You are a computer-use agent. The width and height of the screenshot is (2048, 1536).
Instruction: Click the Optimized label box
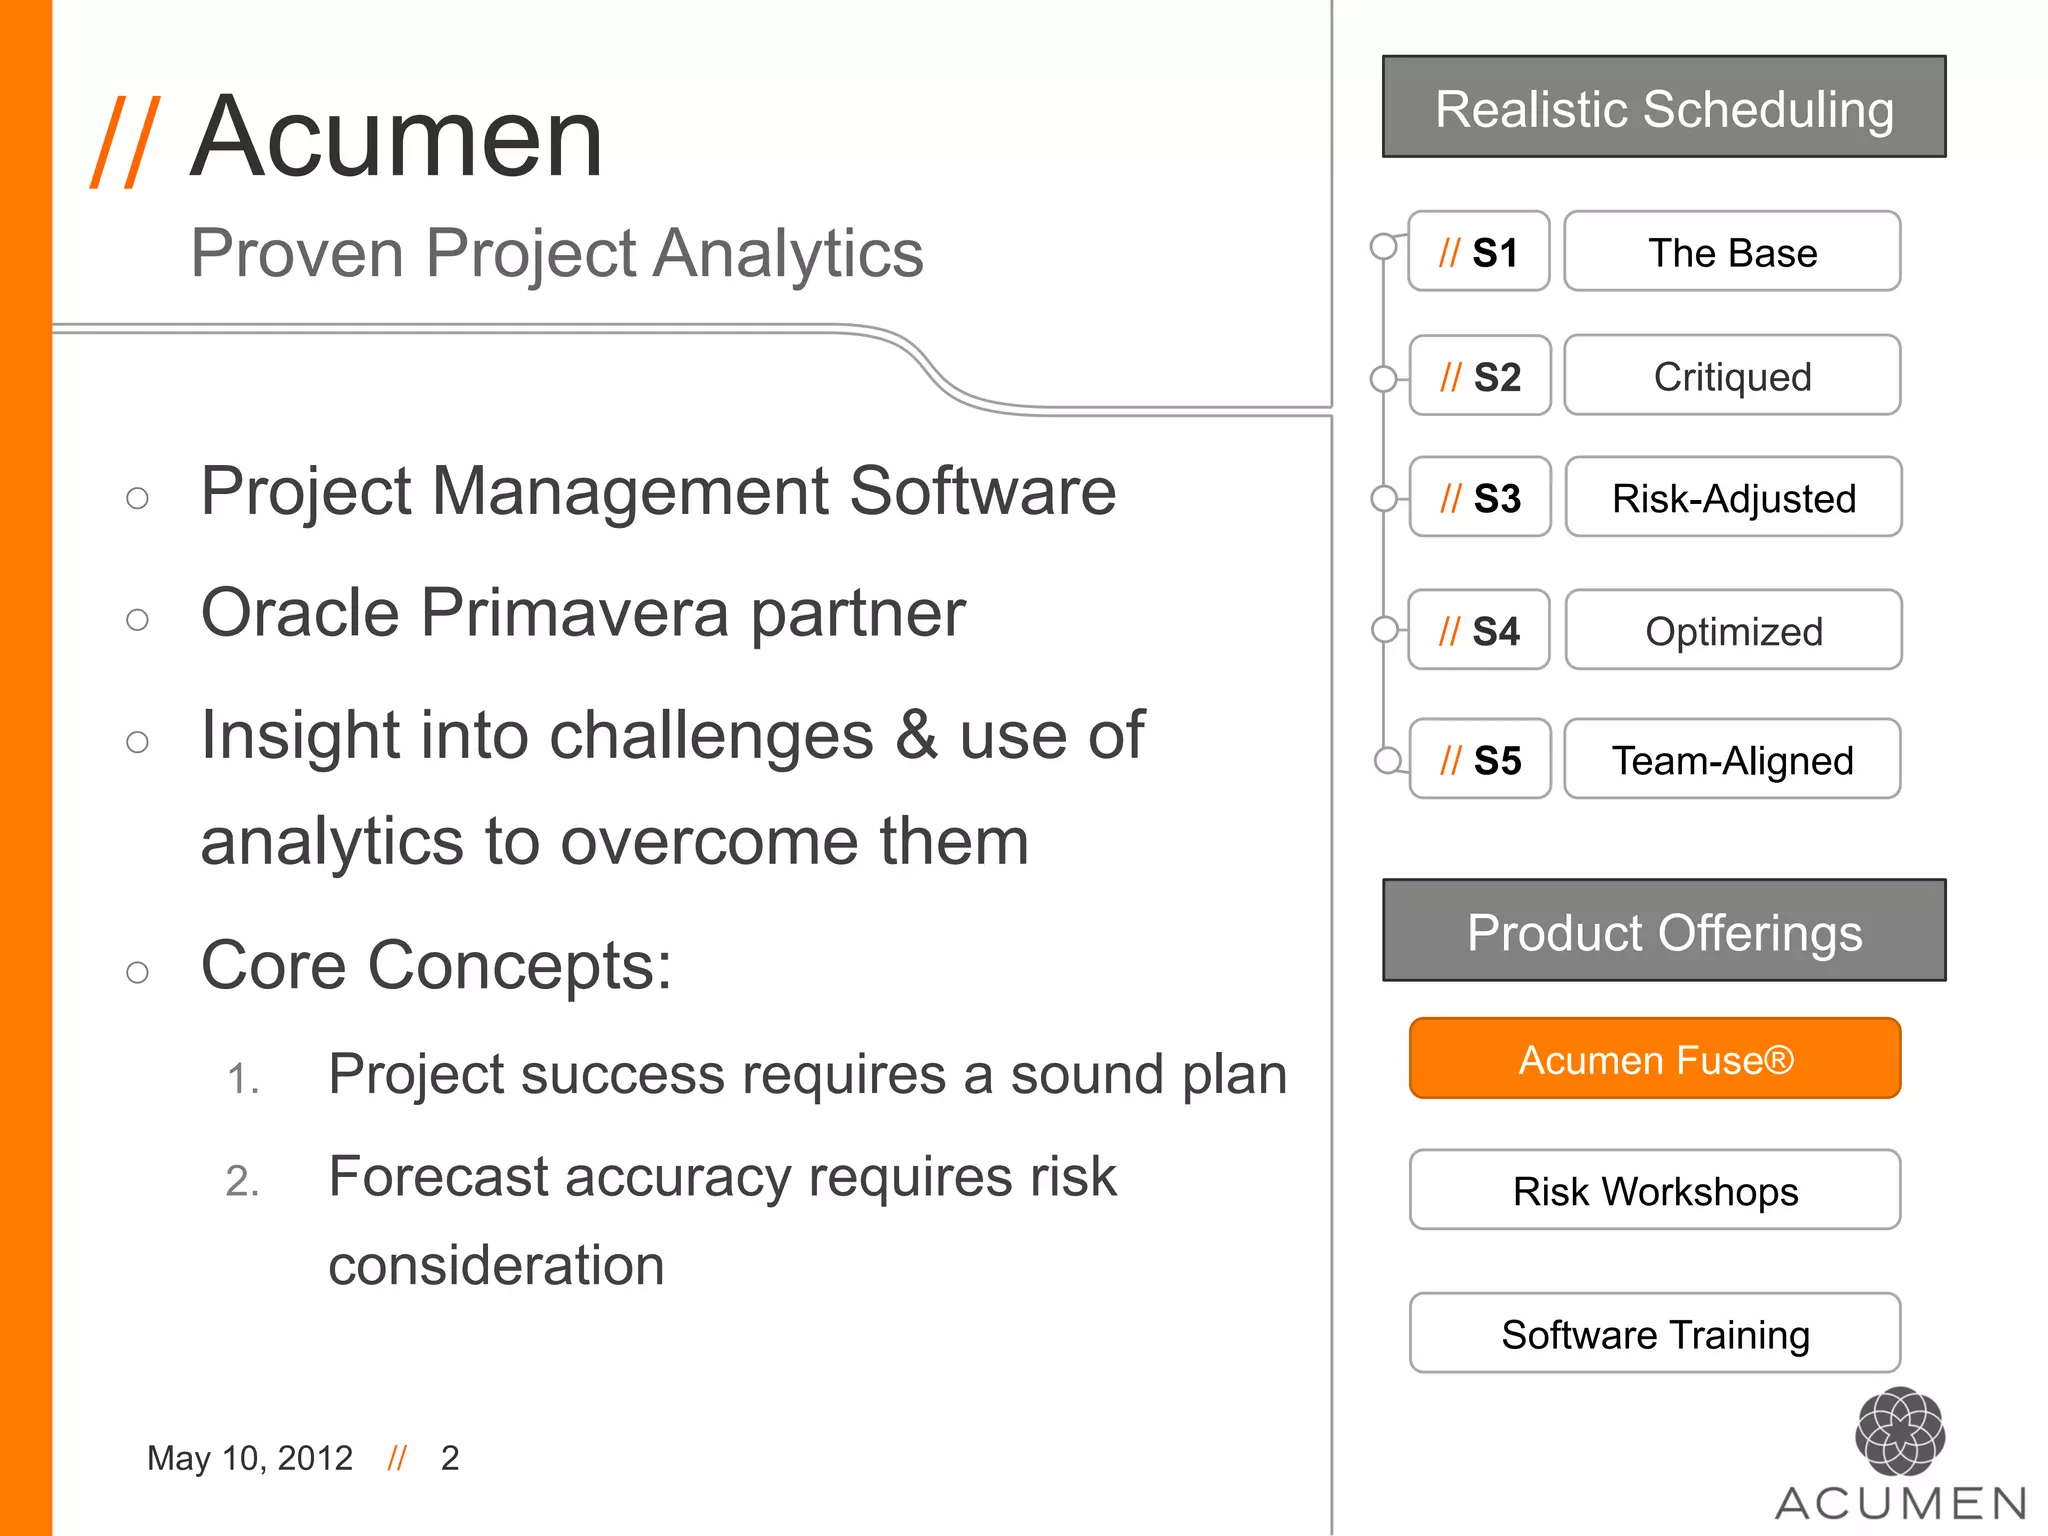click(1733, 630)
